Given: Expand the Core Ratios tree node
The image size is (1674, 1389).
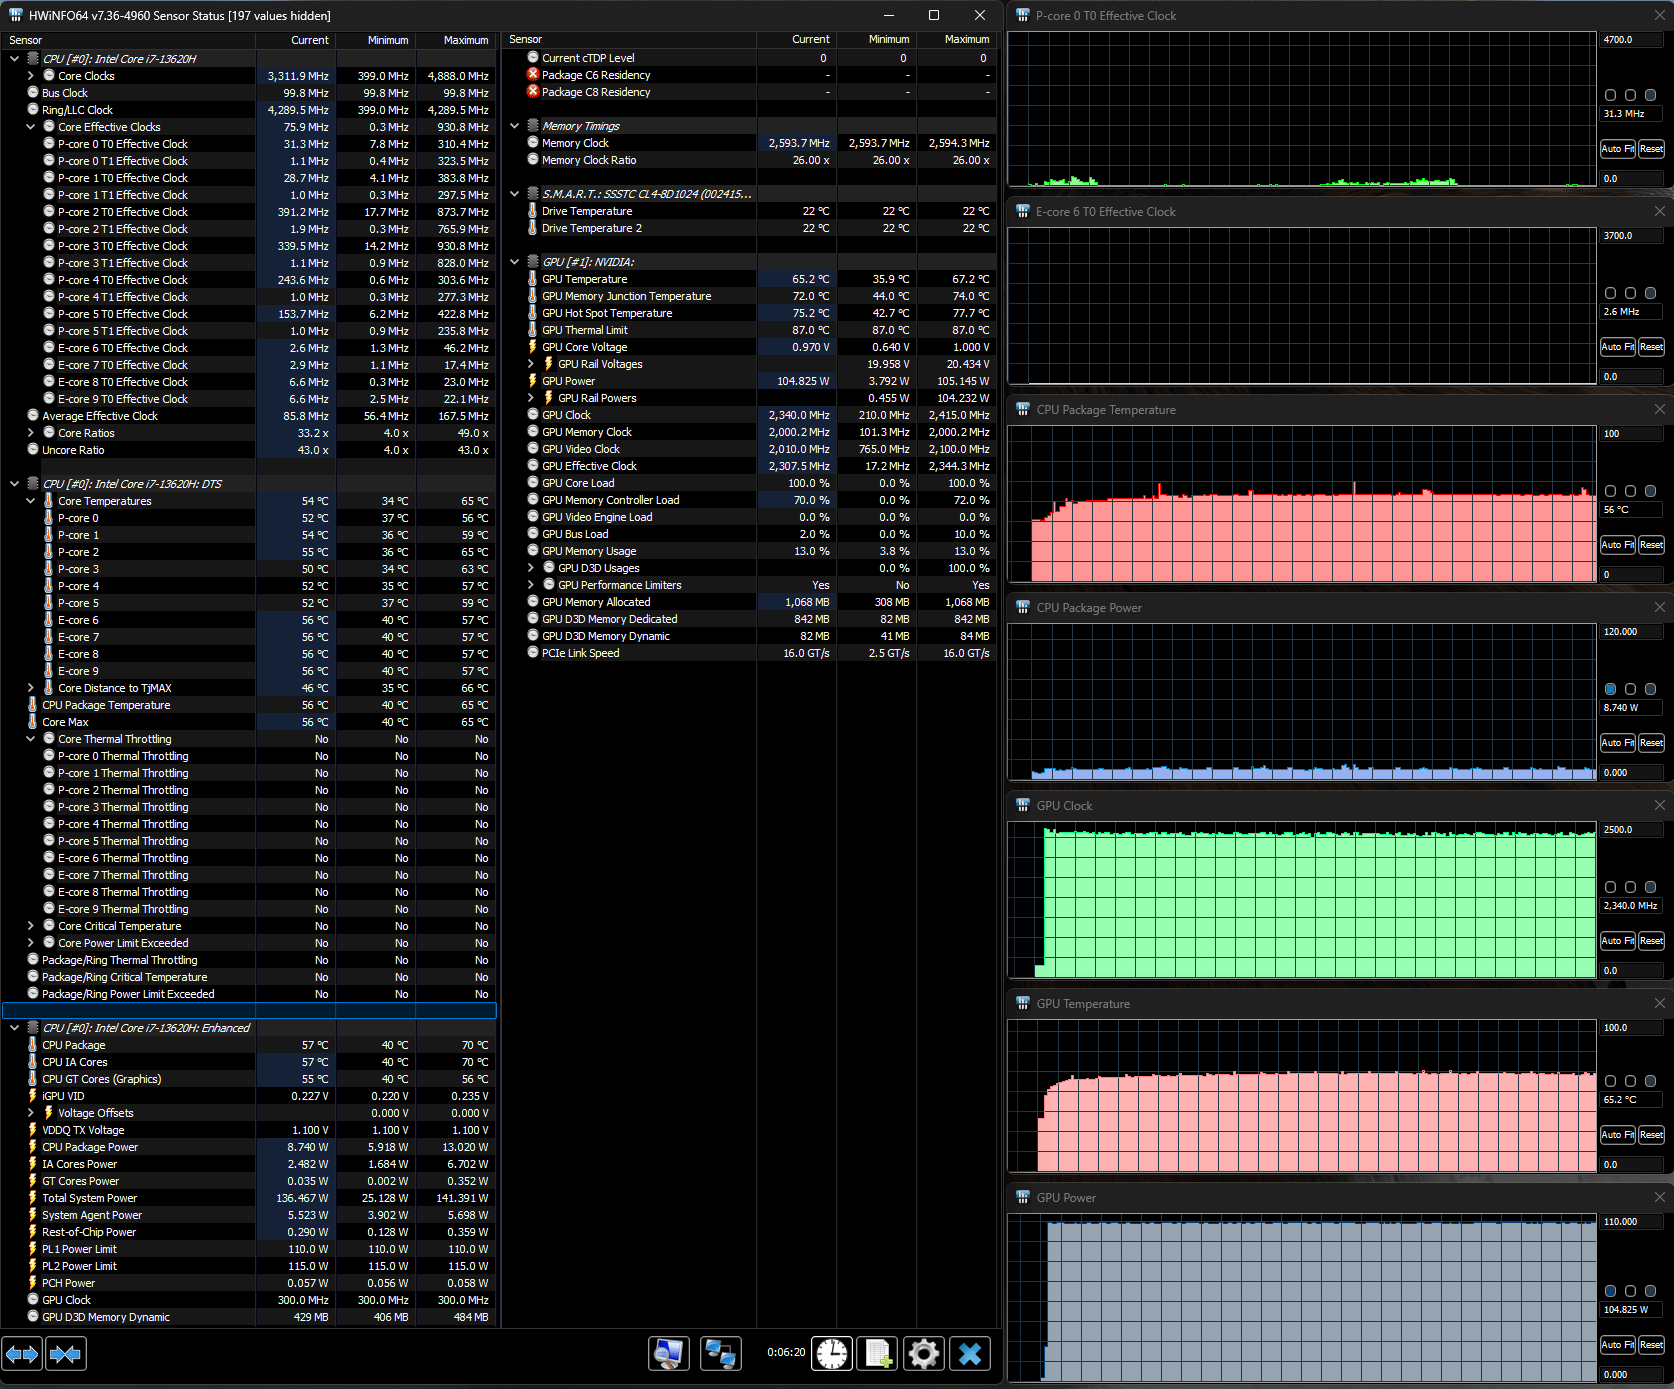Looking at the screenshot, I should pyautogui.click(x=31, y=433).
